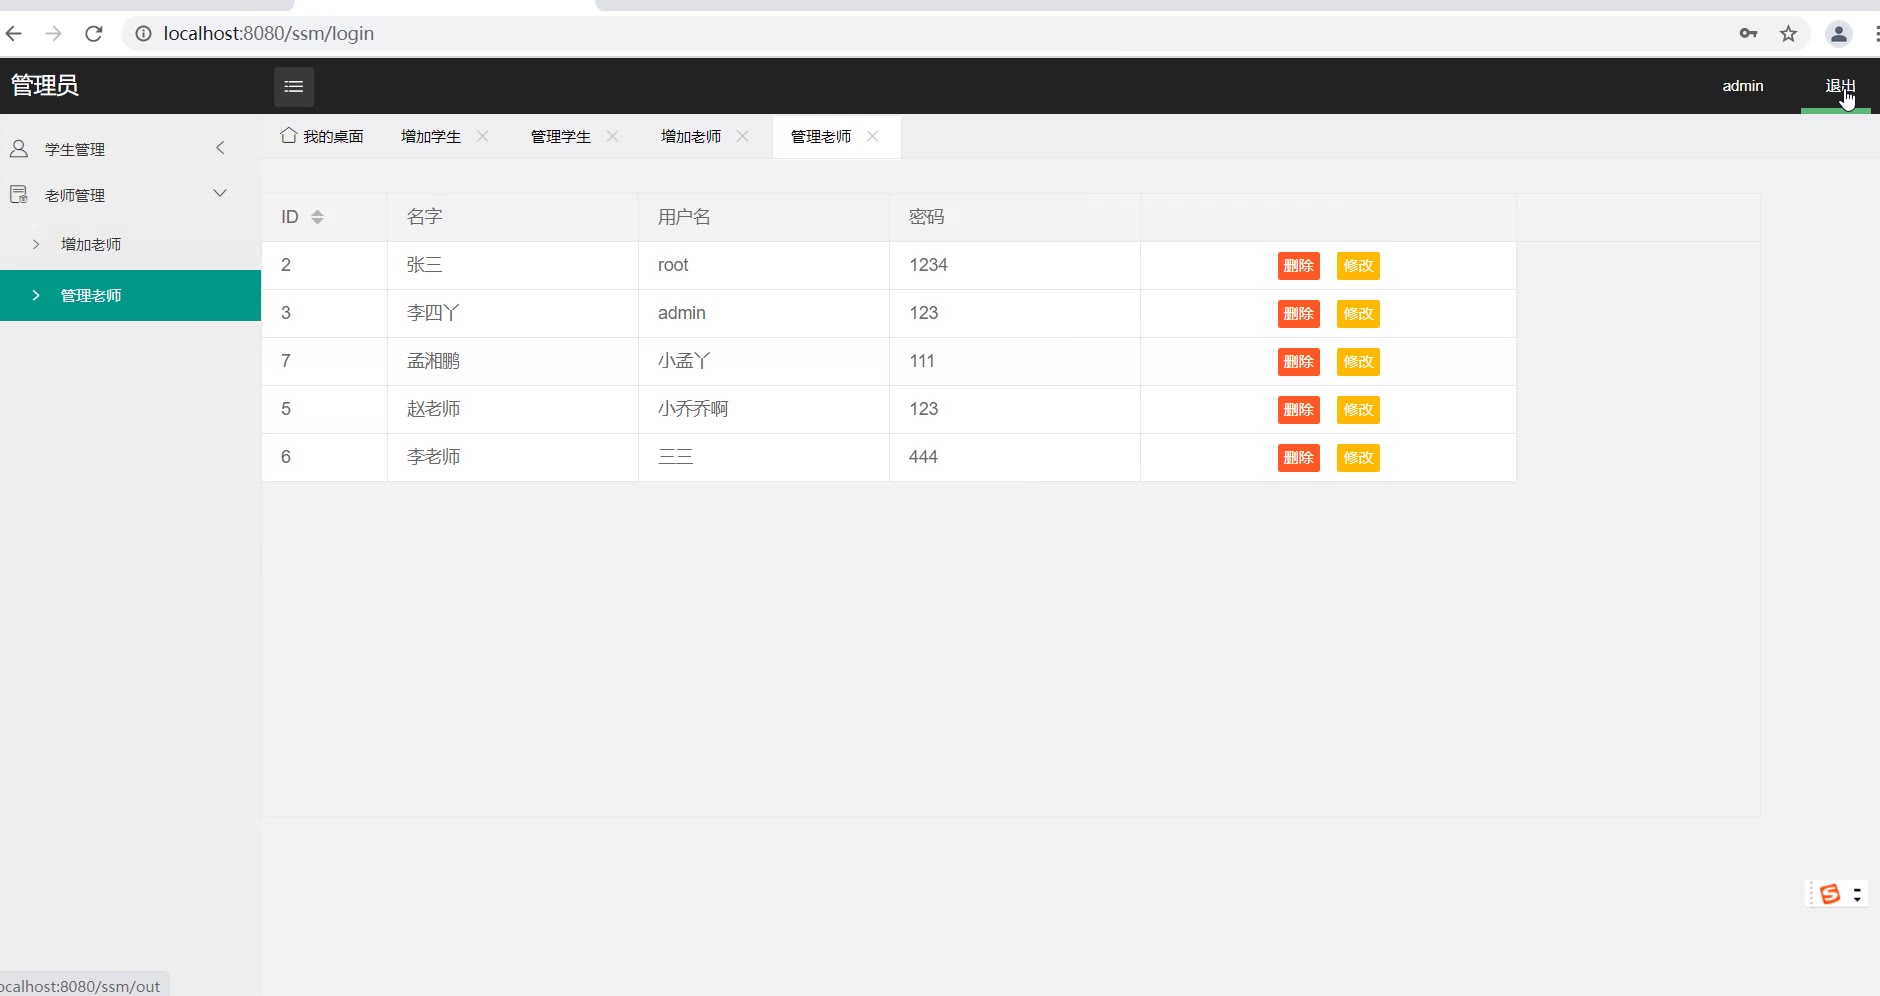Open the 增加老师 sidebar item
The height and width of the screenshot is (996, 1880).
coord(130,244)
